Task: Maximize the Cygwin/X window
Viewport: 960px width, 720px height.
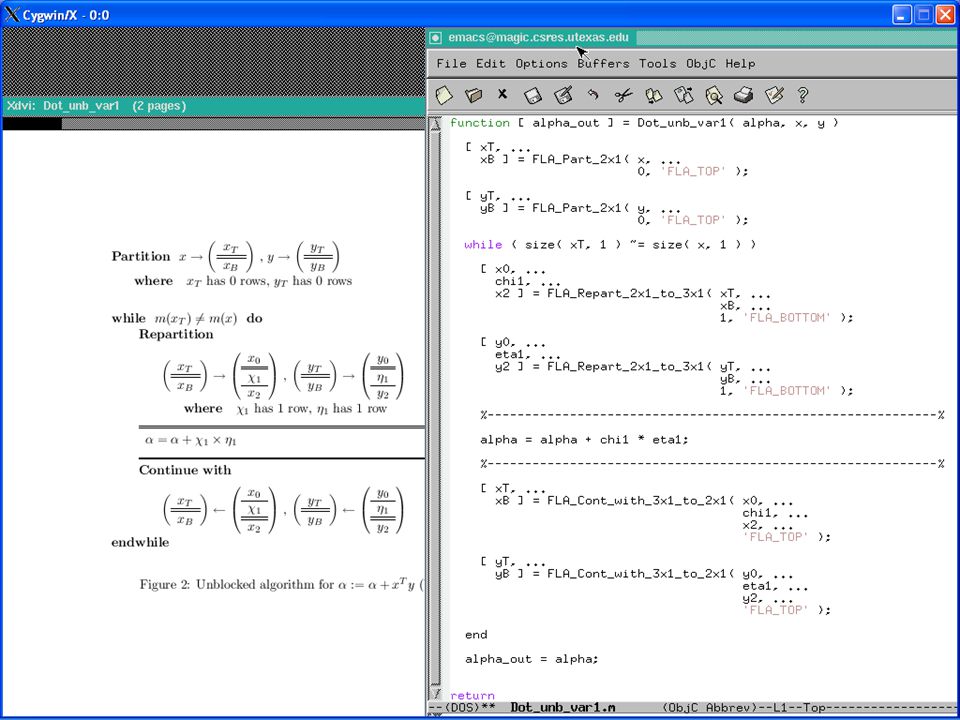Action: 923,15
